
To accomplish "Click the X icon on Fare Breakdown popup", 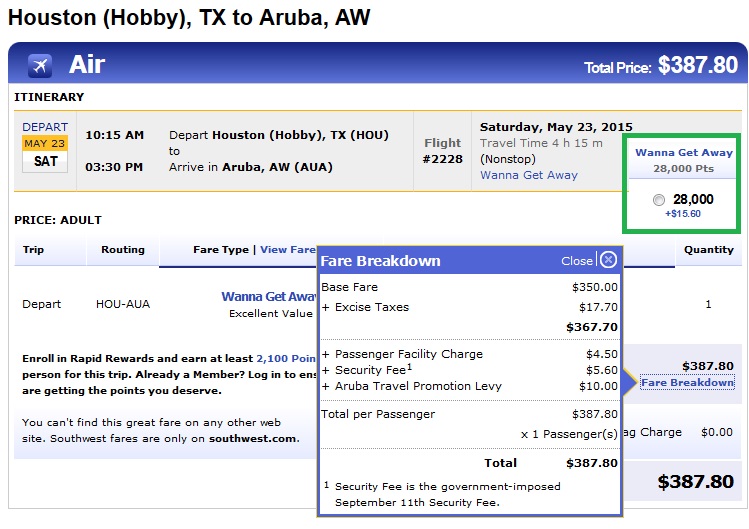I will 608,260.
